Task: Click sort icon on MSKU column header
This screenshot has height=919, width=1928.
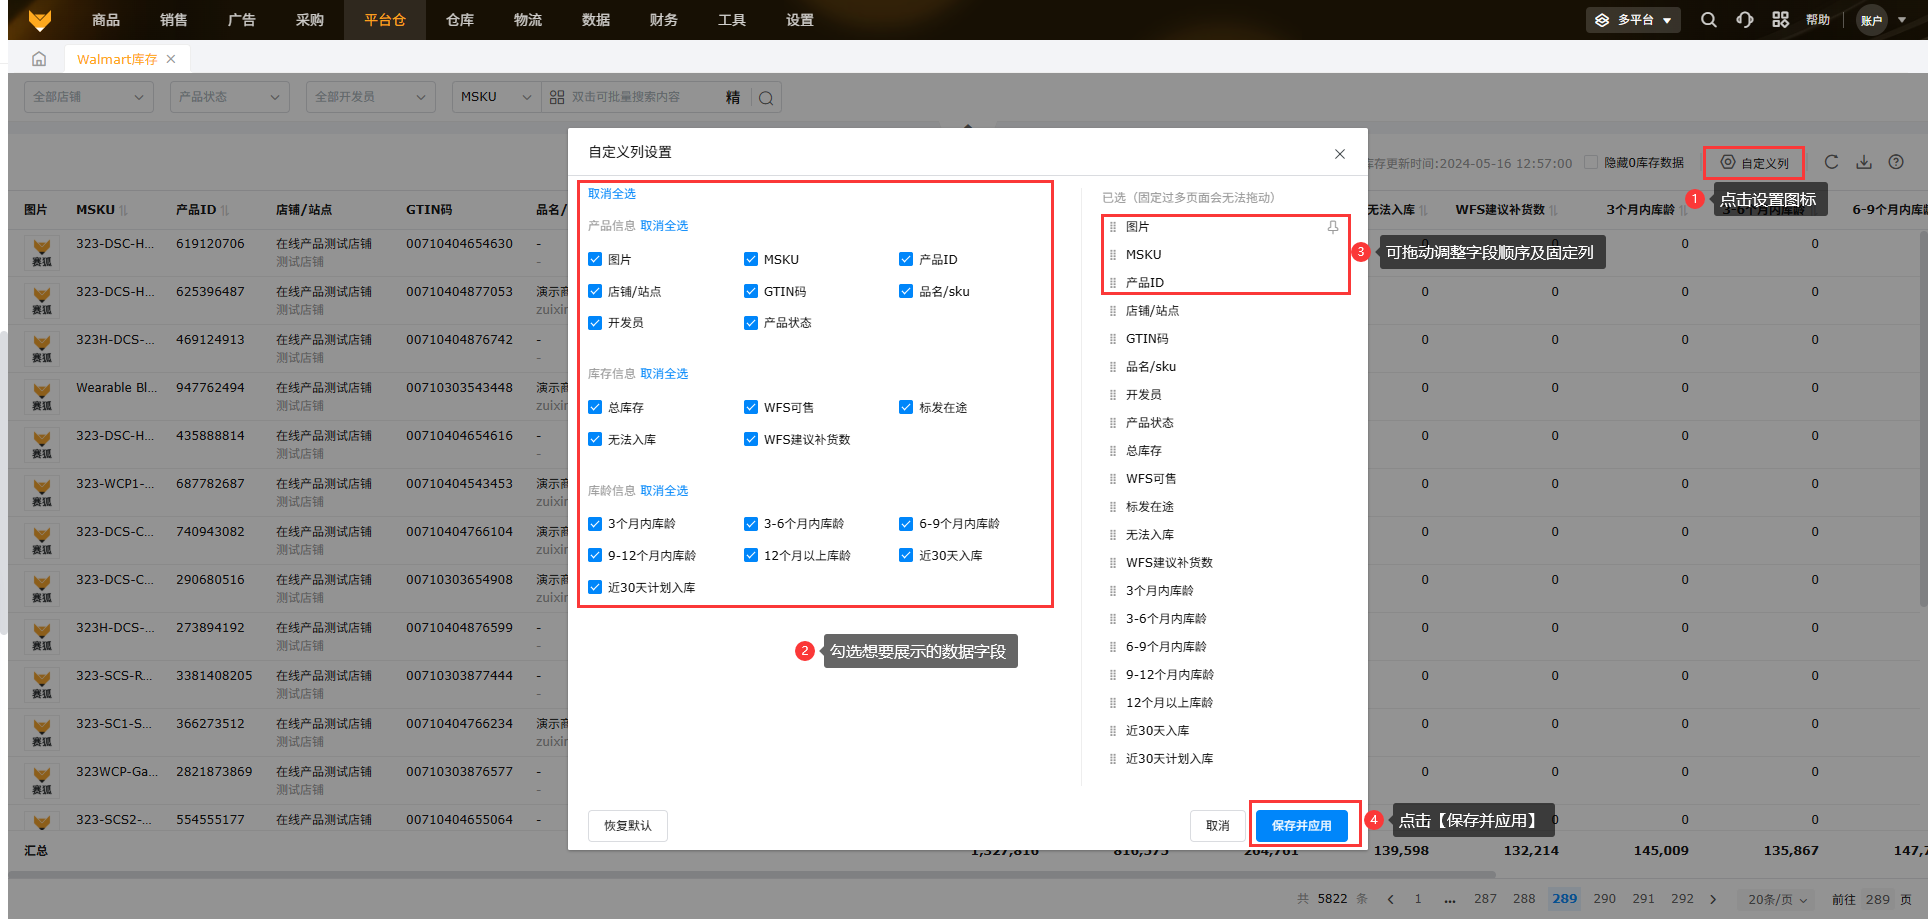Action: click(124, 210)
